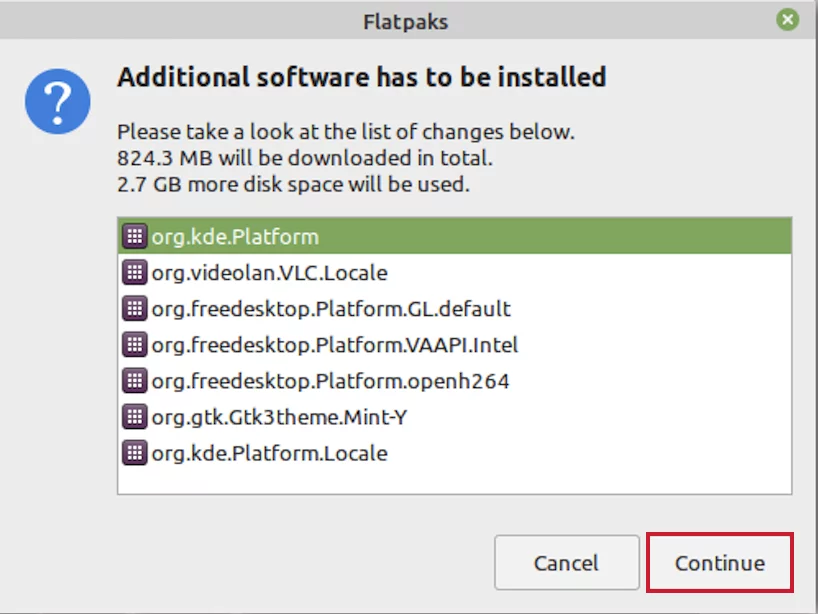This screenshot has width=818, height=614.
Task: Select the org.kde.Platform.Locale entry
Action: click(454, 453)
